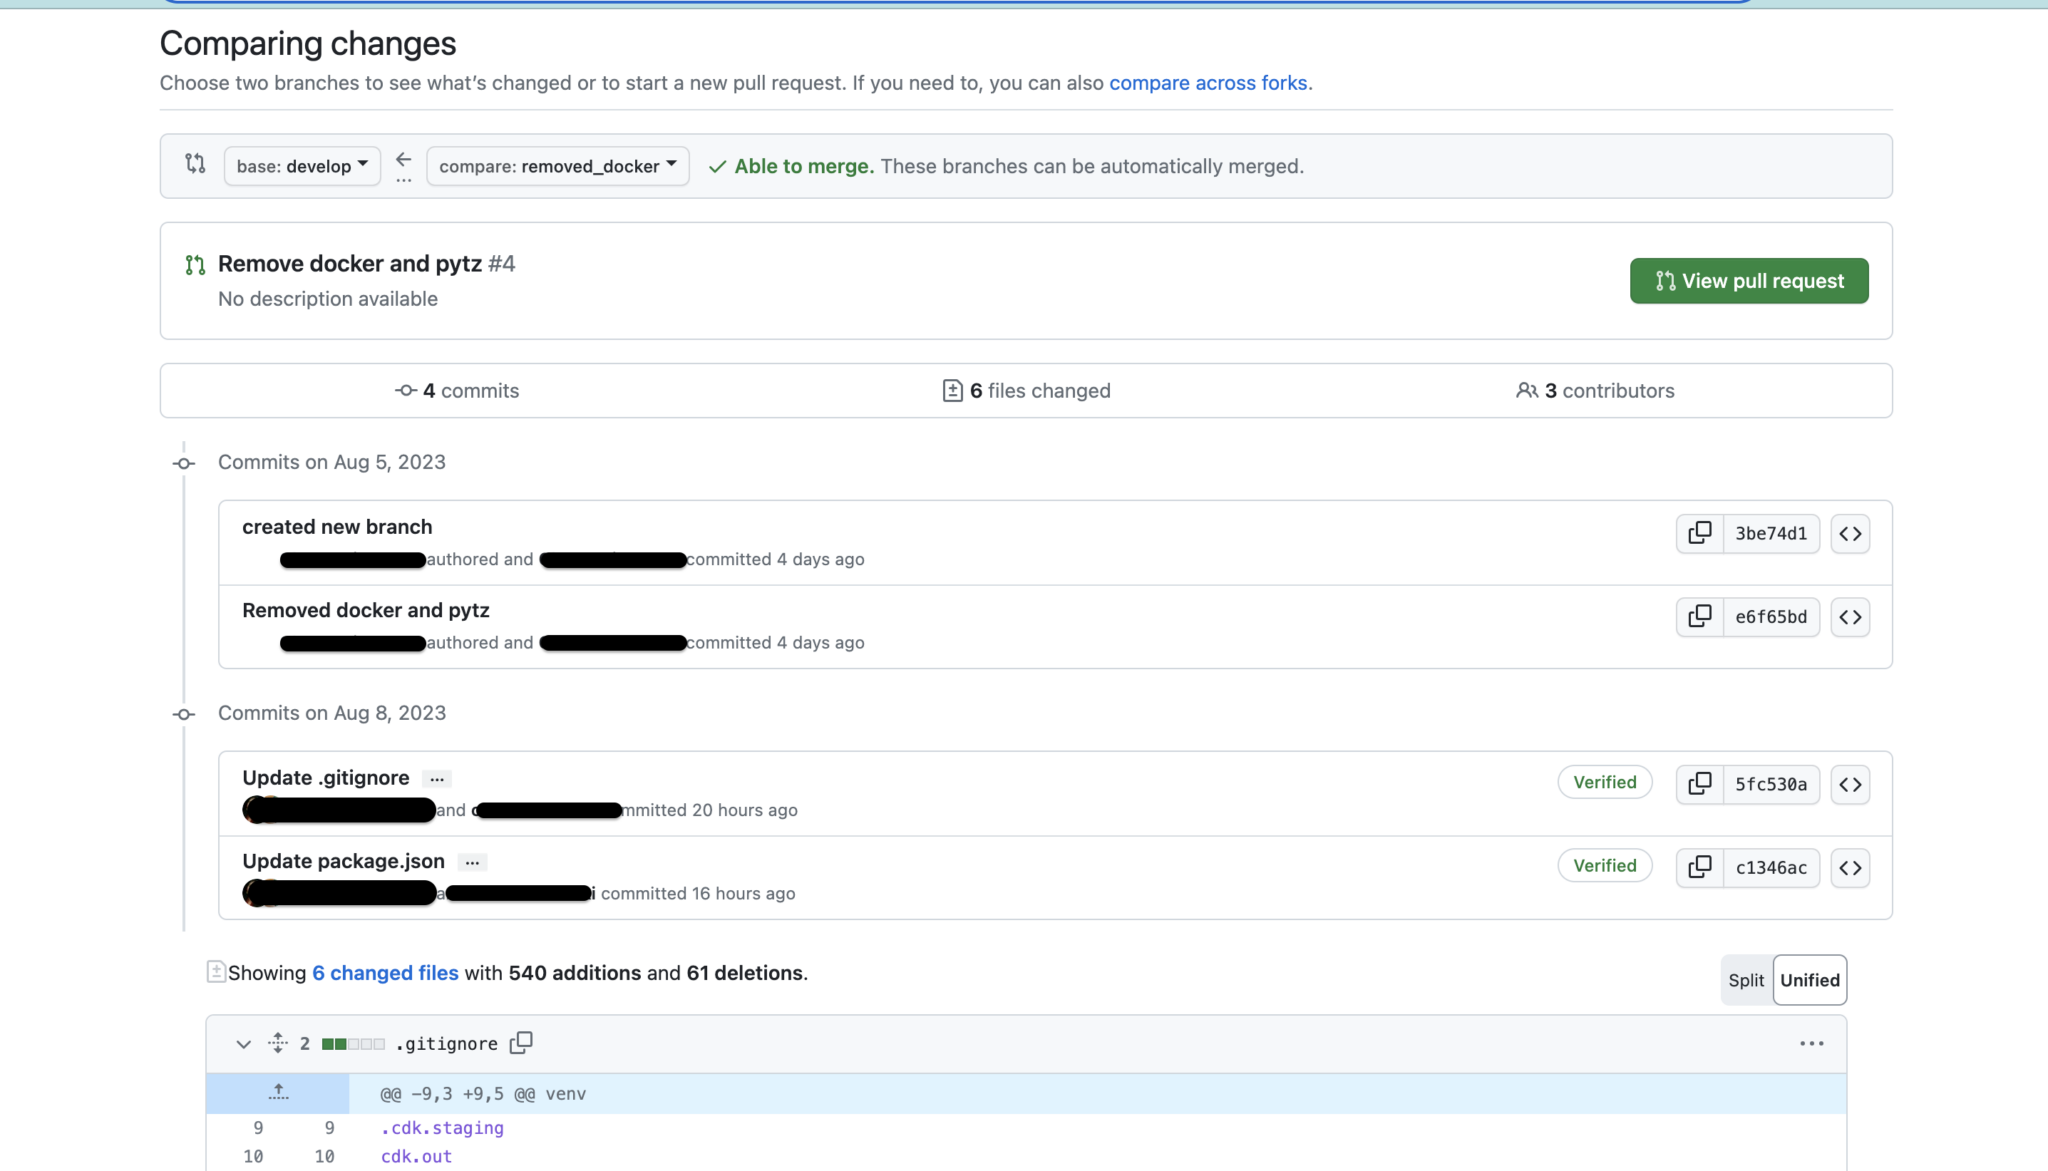Copy the .gitignore file path

(x=521, y=1042)
